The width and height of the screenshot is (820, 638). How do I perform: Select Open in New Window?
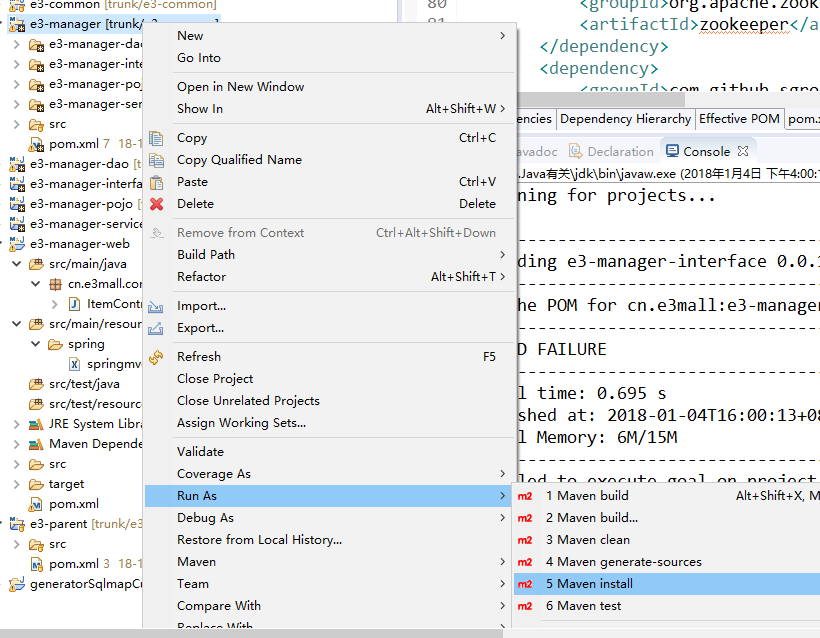(329, 87)
